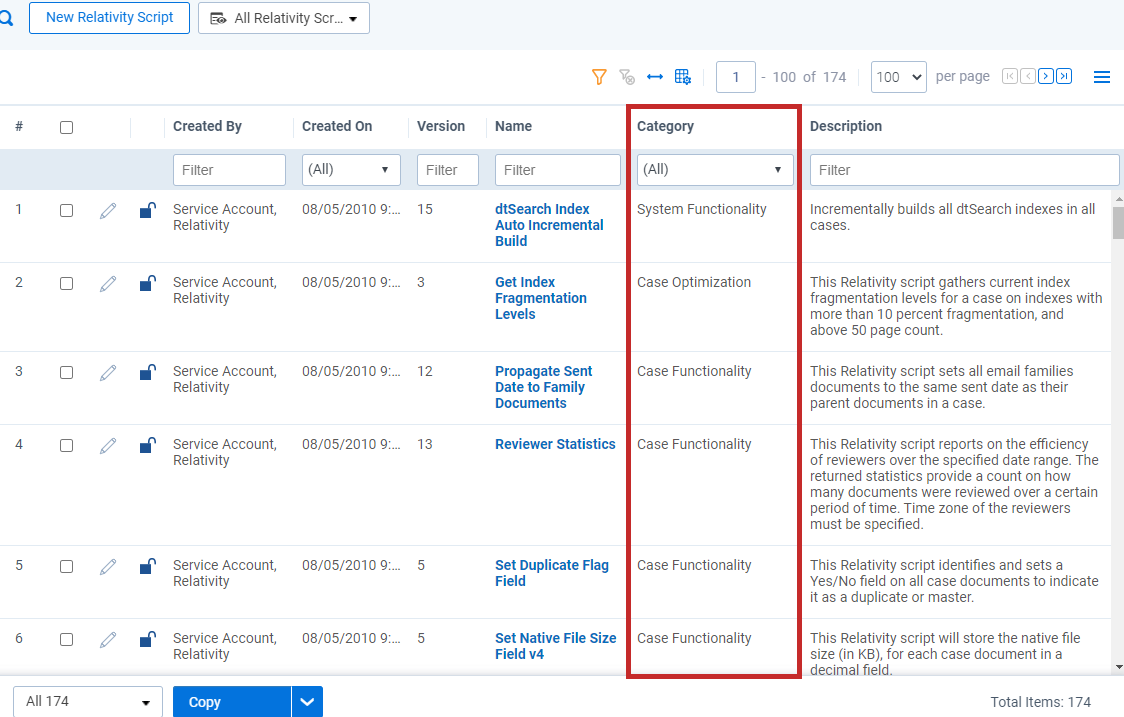Open the Category (All) filter dropdown
The height and width of the screenshot is (717, 1124).
tap(715, 170)
